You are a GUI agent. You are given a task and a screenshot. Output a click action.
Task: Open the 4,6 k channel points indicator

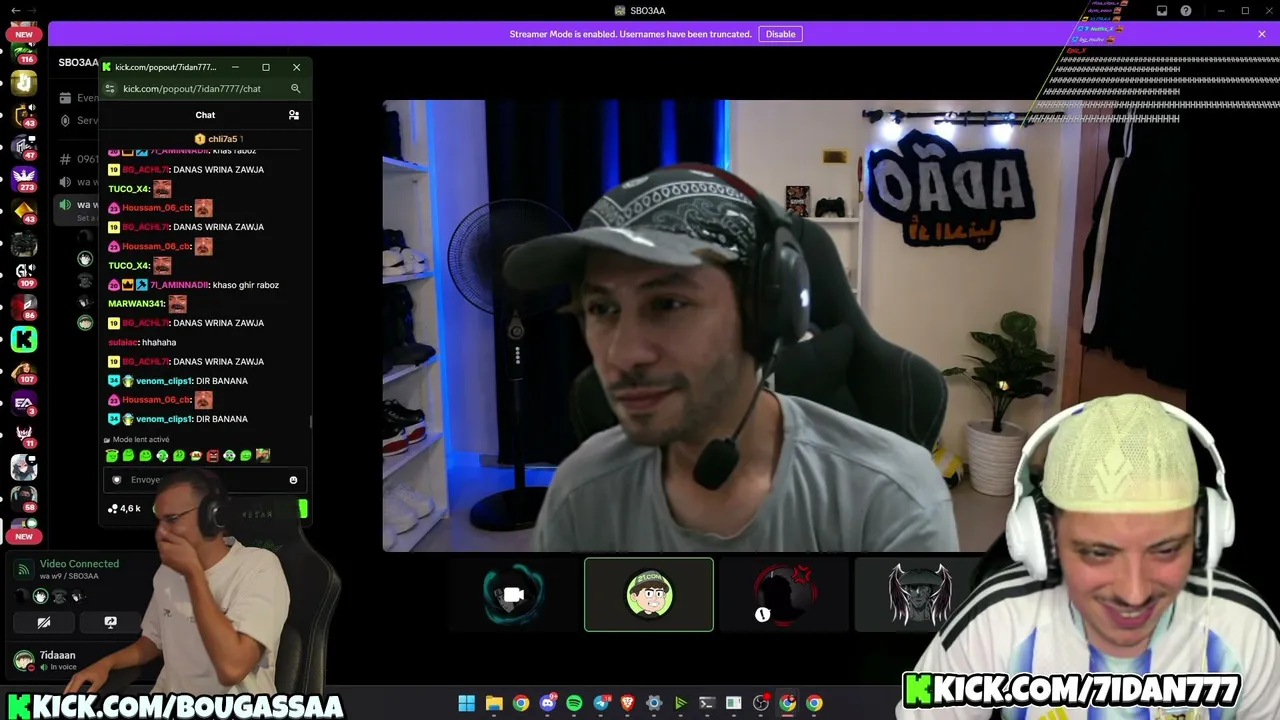click(x=125, y=509)
